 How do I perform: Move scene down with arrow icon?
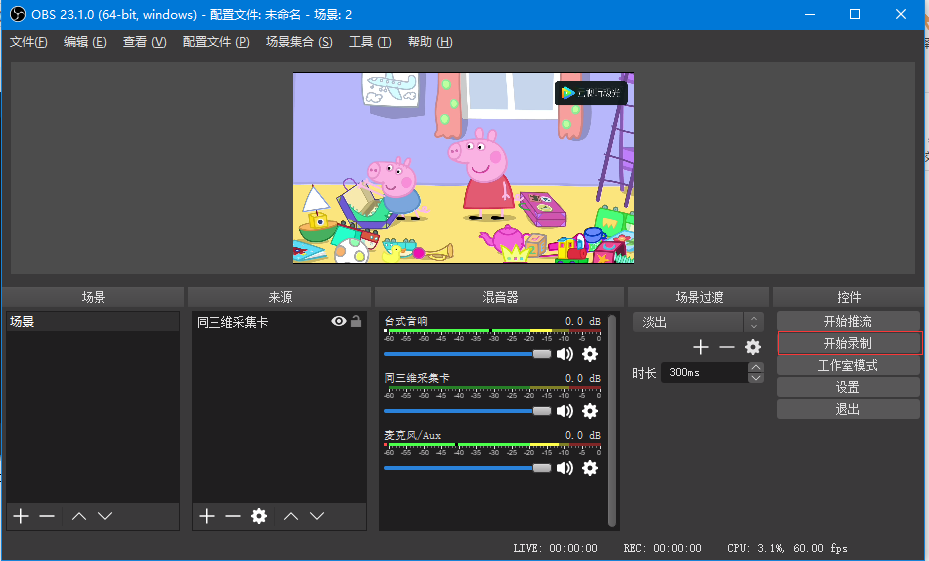coord(105,516)
